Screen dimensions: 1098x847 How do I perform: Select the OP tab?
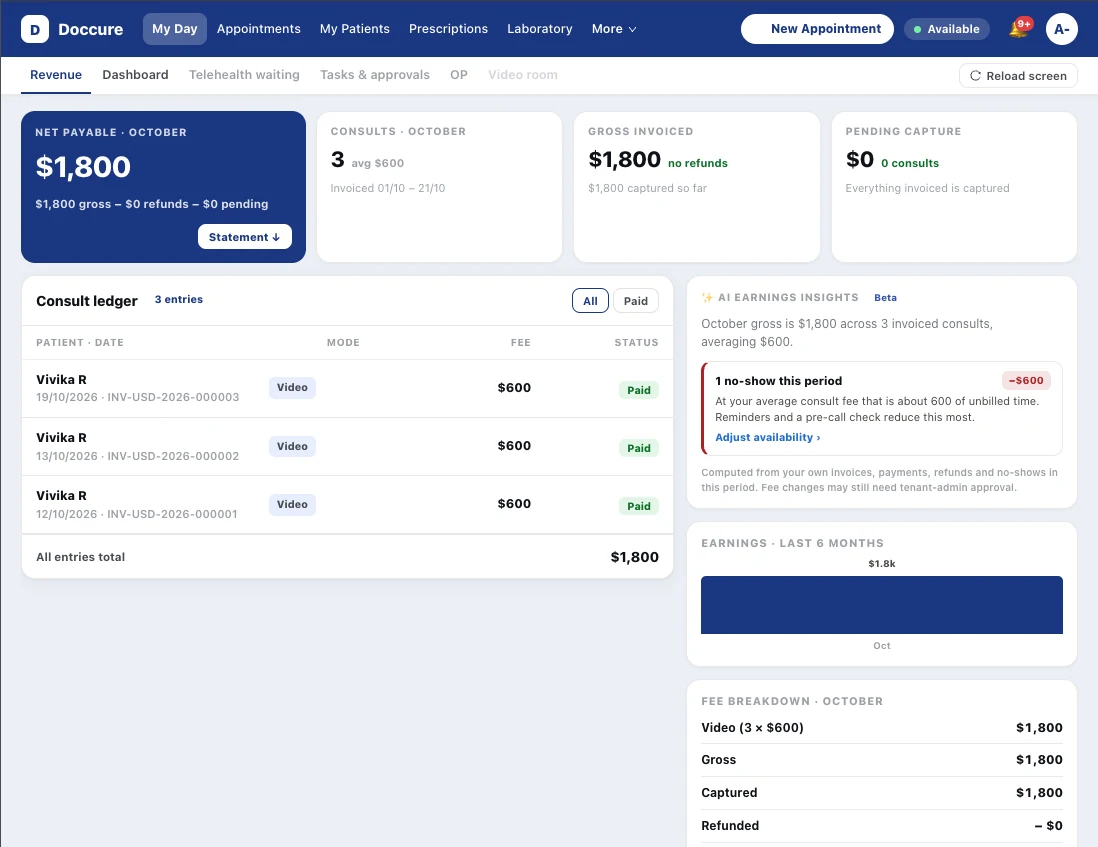(459, 75)
